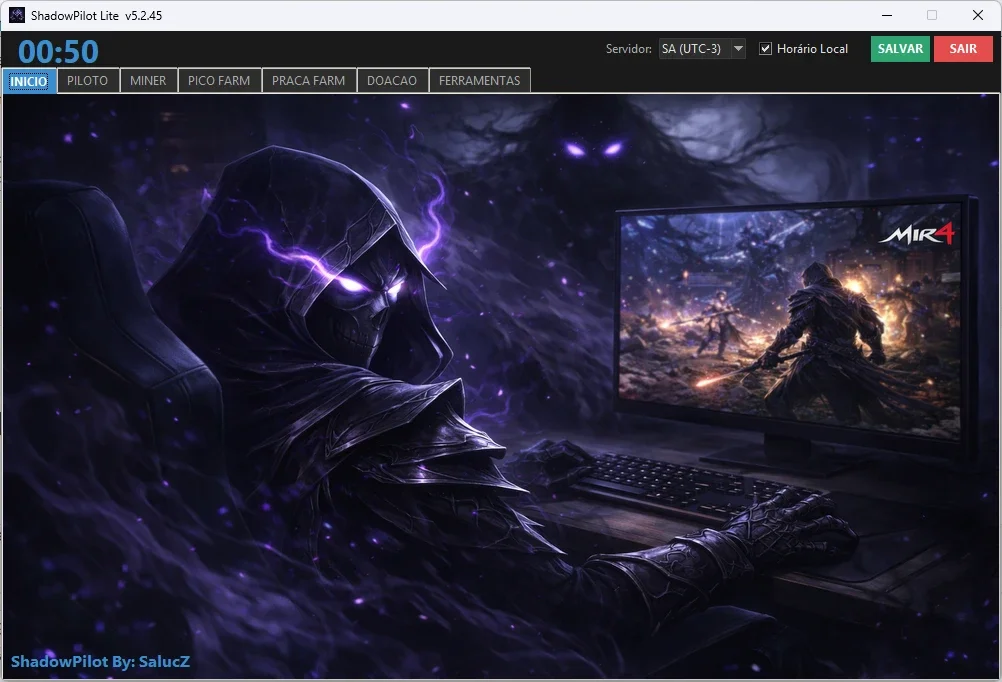The width and height of the screenshot is (1002, 682).
Task: Switch to the PILOTO tab
Action: point(88,81)
